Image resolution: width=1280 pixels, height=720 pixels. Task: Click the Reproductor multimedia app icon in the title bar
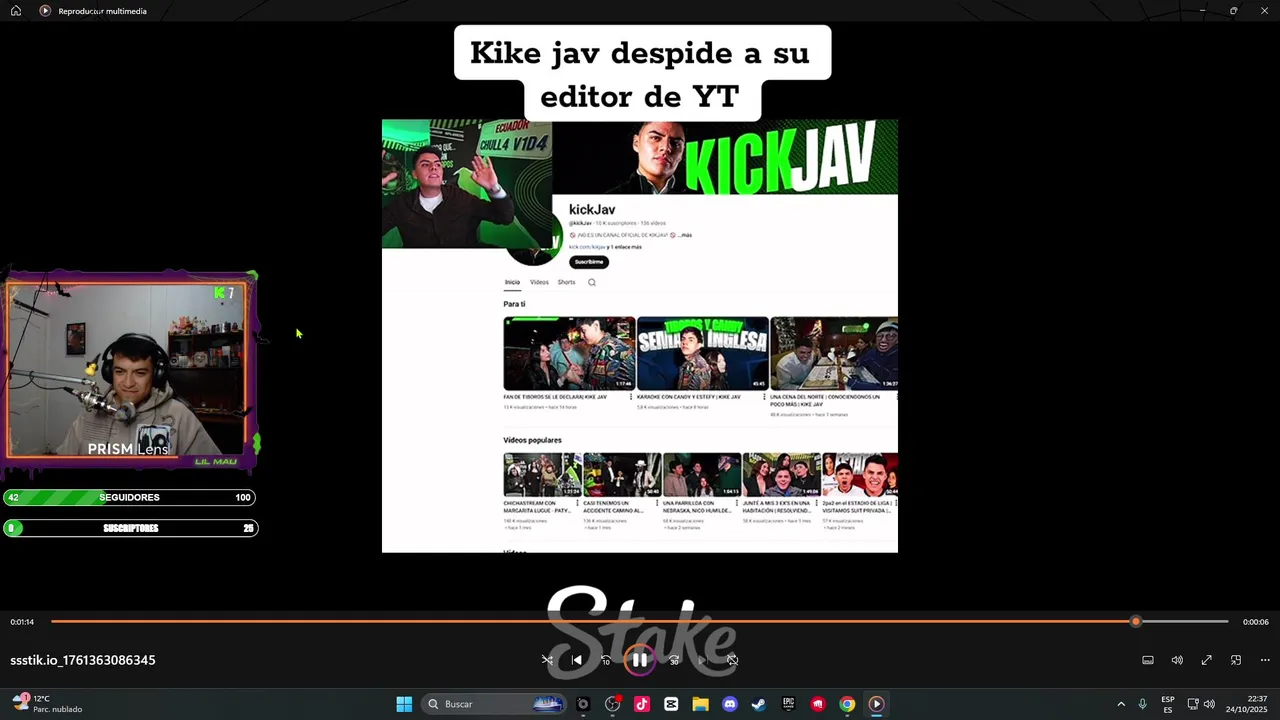tap(45, 11)
